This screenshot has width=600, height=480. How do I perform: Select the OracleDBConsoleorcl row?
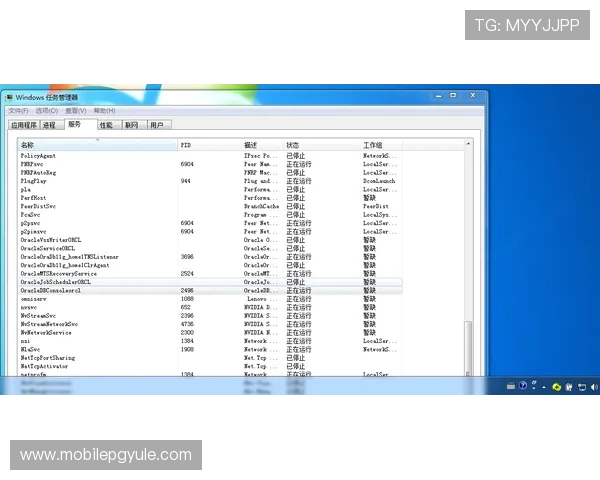click(x=210, y=291)
